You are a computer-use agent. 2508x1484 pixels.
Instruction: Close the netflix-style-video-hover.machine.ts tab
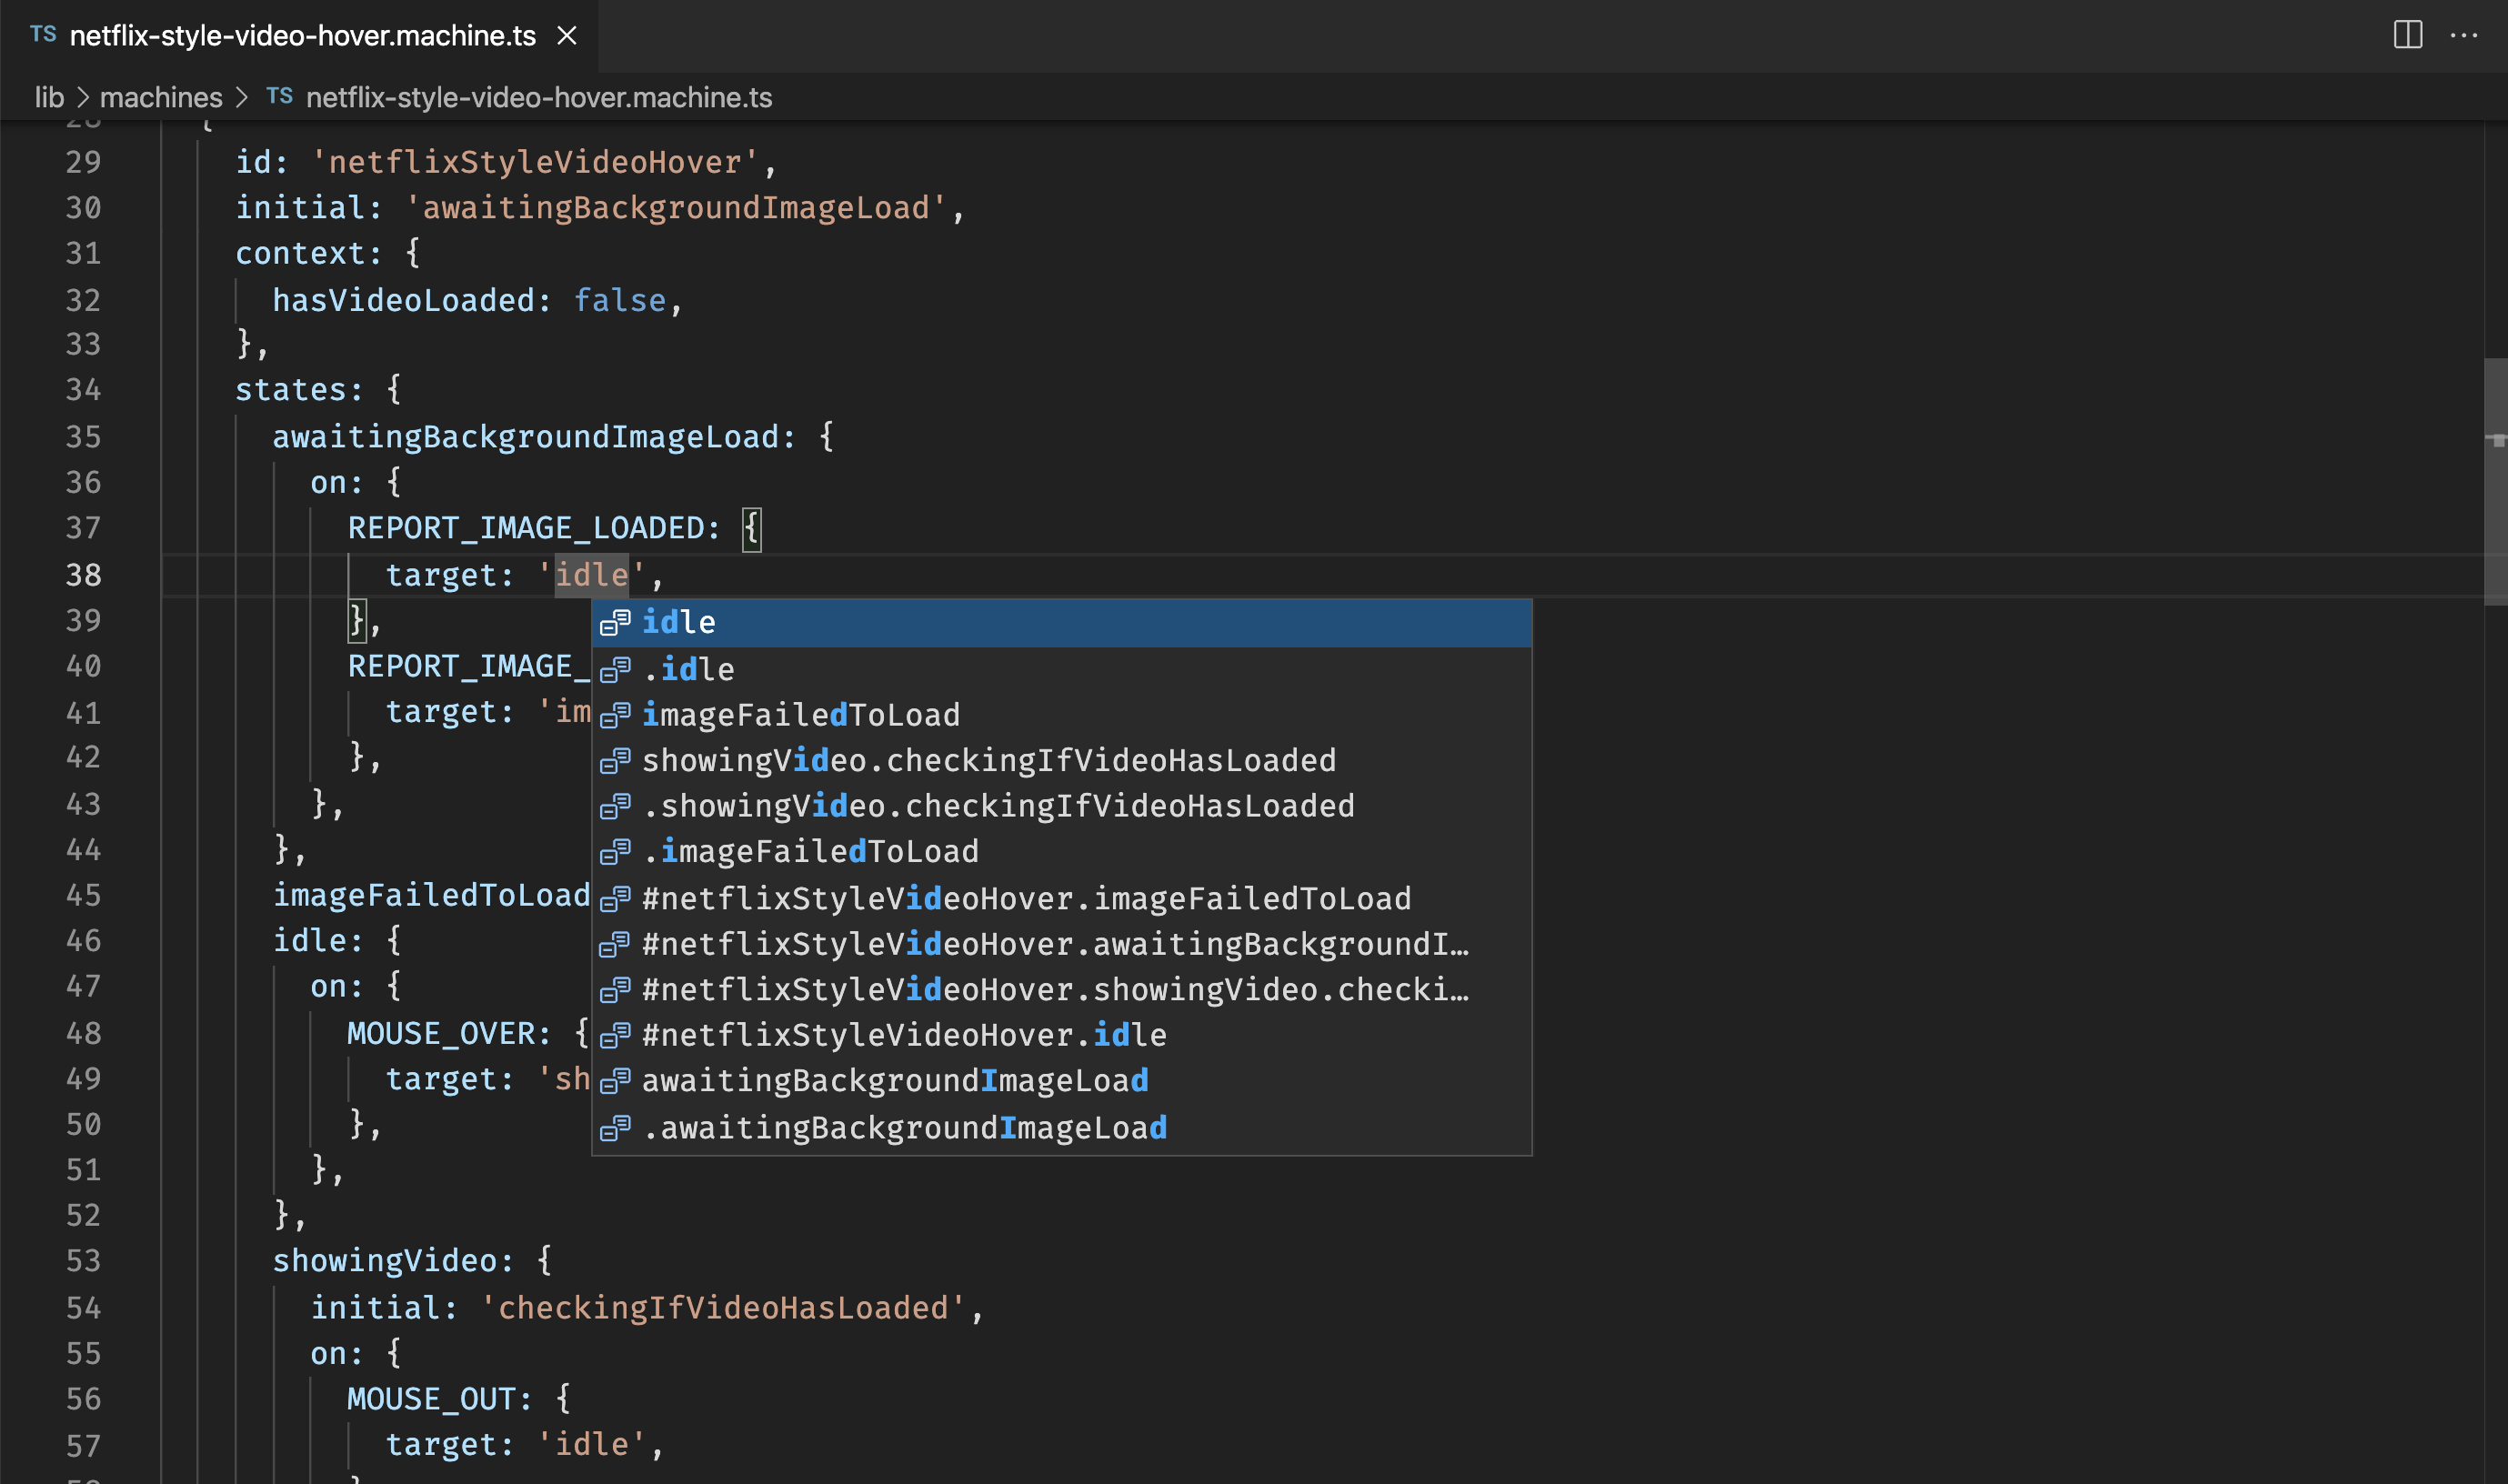[567, 36]
